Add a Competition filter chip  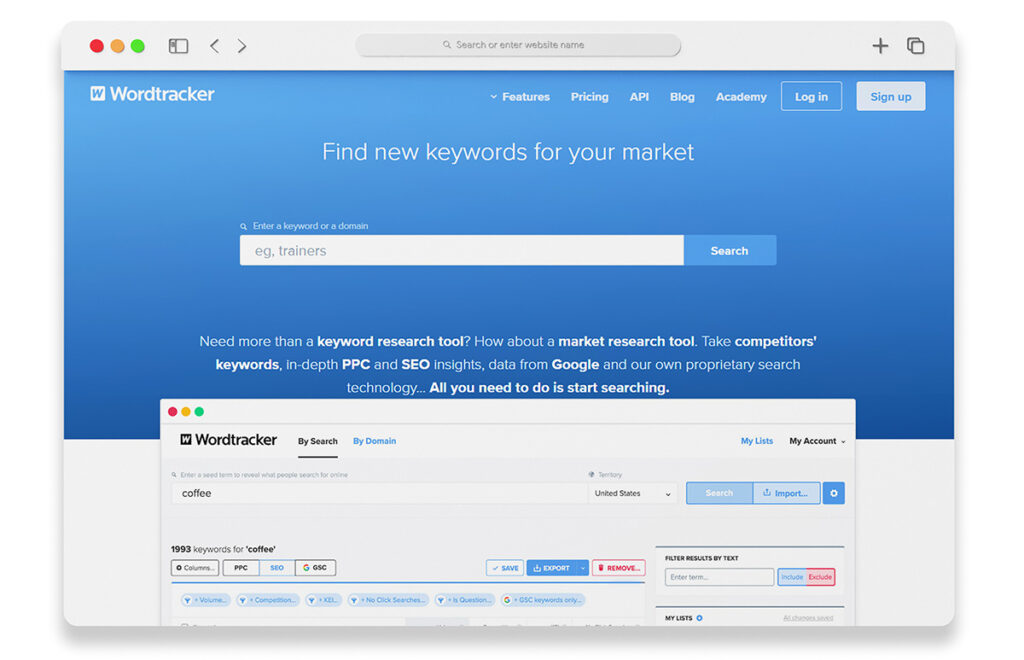coord(268,600)
